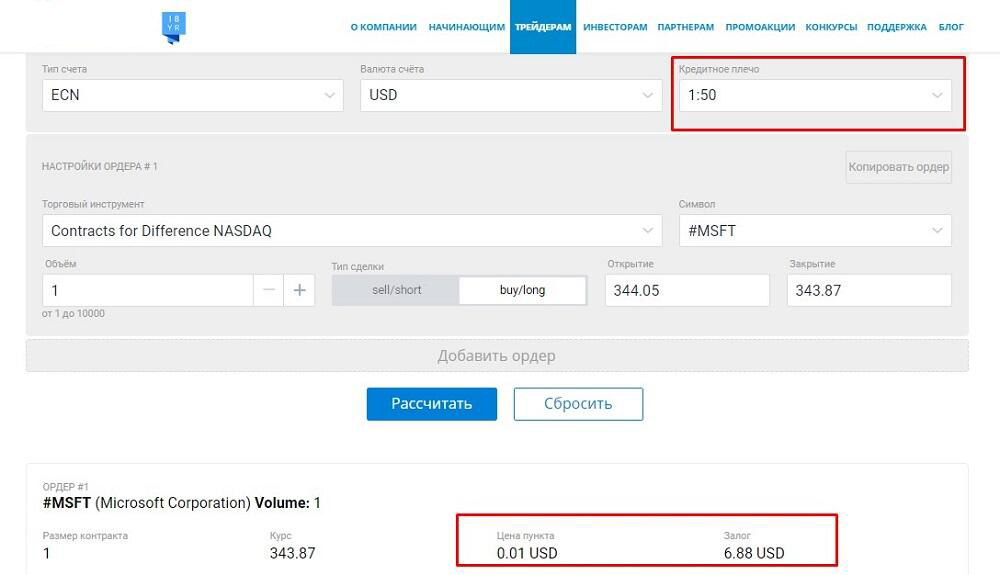Open the ПАРТНЕРАМ menu
Screen dimensions: 1000x575
686,27
